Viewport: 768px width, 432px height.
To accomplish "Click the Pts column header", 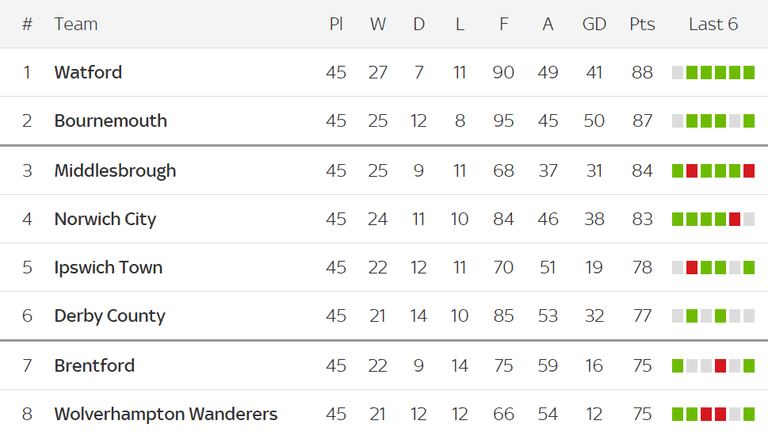I will click(x=642, y=24).
